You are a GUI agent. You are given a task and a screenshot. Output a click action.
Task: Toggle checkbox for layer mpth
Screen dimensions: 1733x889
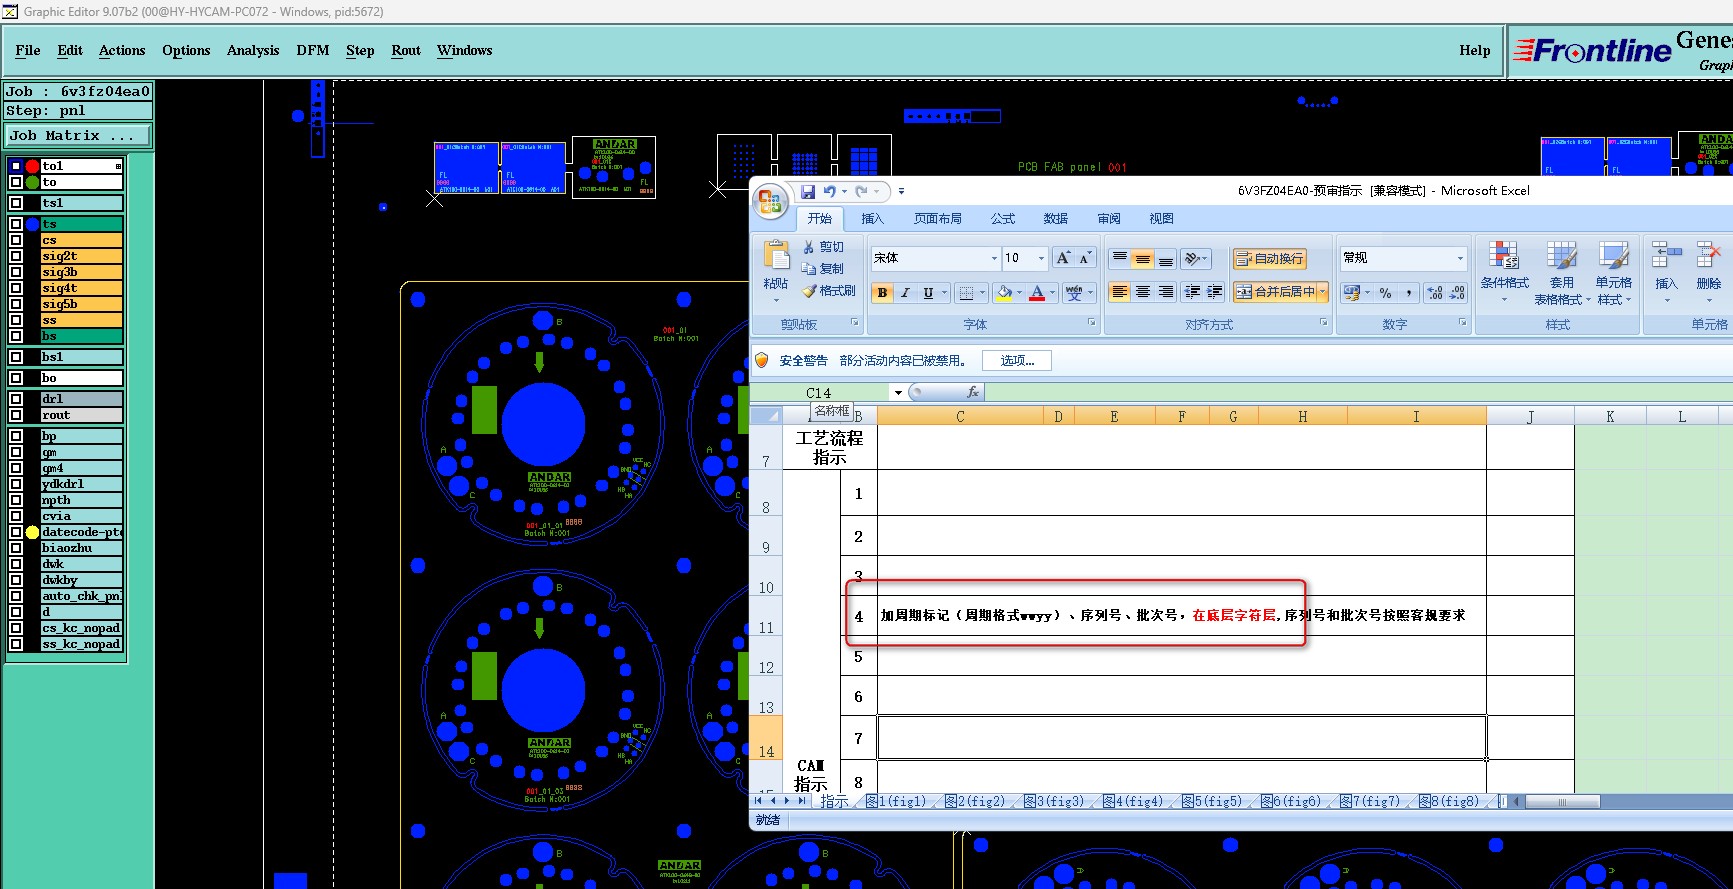(x=16, y=500)
